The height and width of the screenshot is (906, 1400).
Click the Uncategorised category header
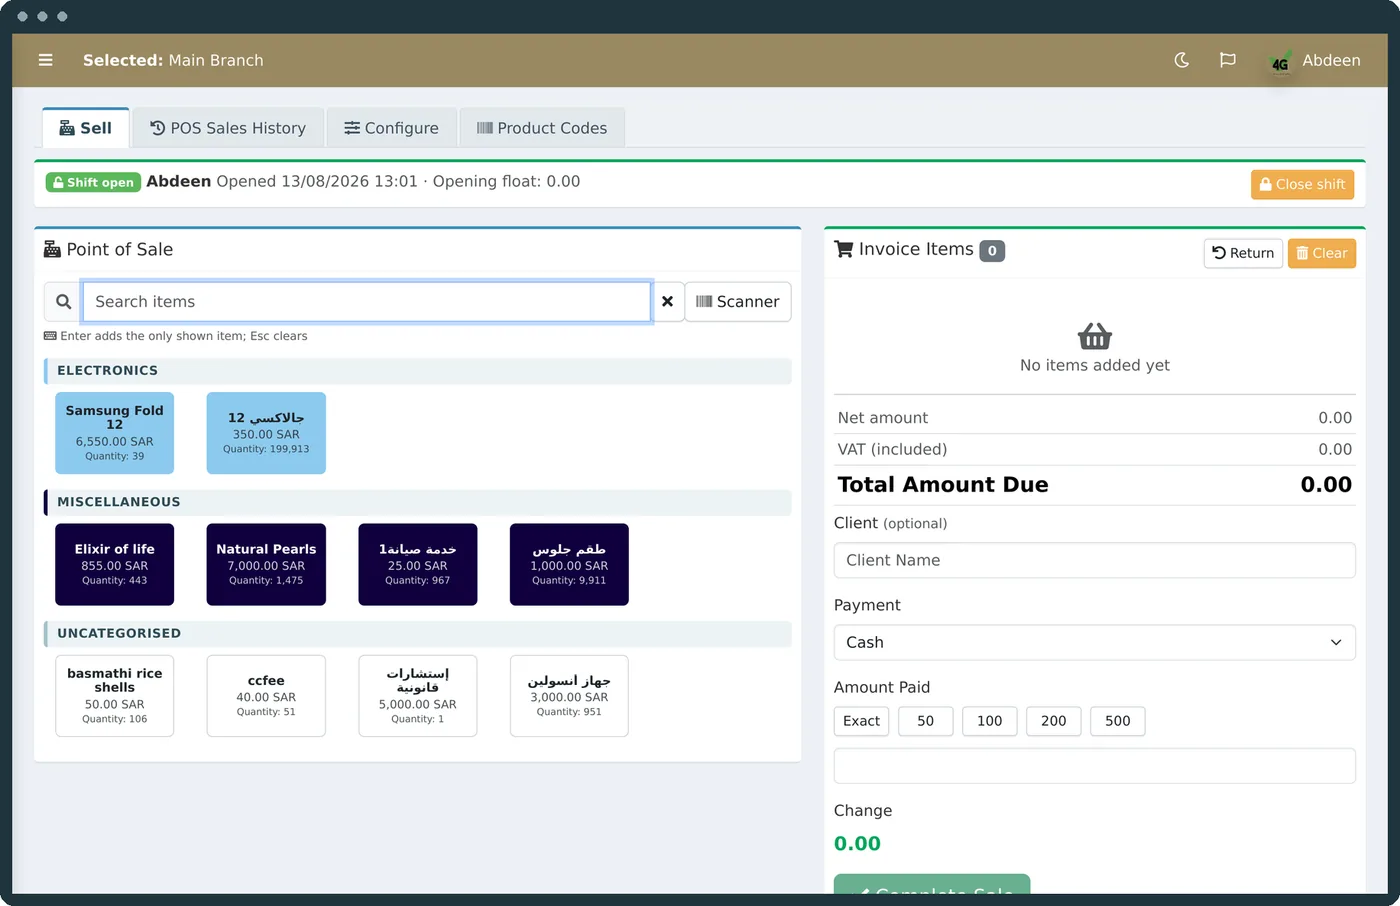coord(418,633)
